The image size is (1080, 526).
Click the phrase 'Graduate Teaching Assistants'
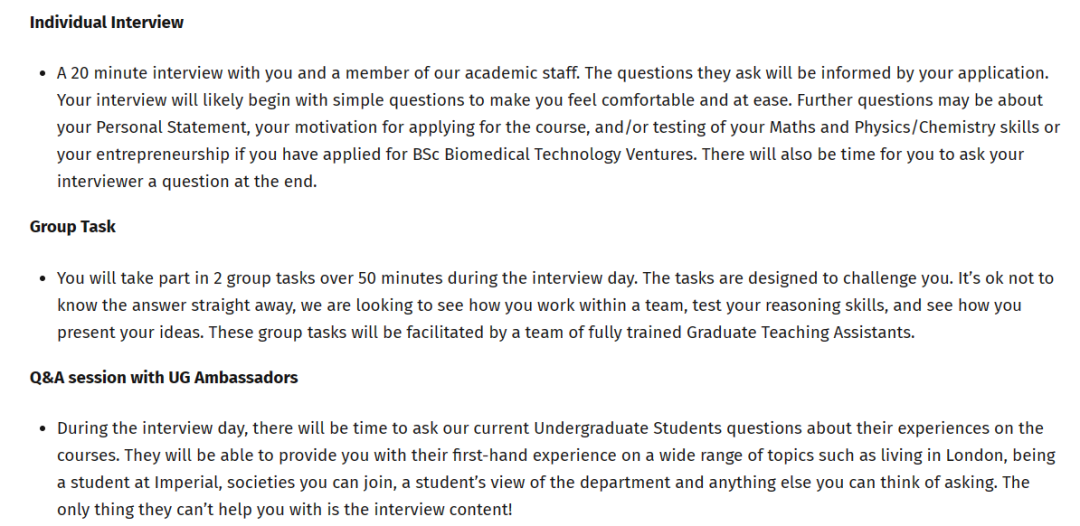tap(800, 333)
